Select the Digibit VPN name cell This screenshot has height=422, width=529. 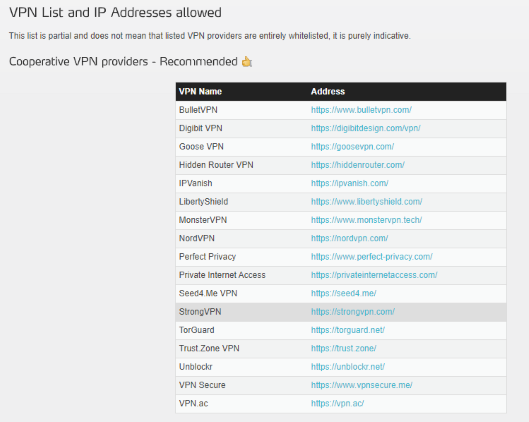[242, 128]
